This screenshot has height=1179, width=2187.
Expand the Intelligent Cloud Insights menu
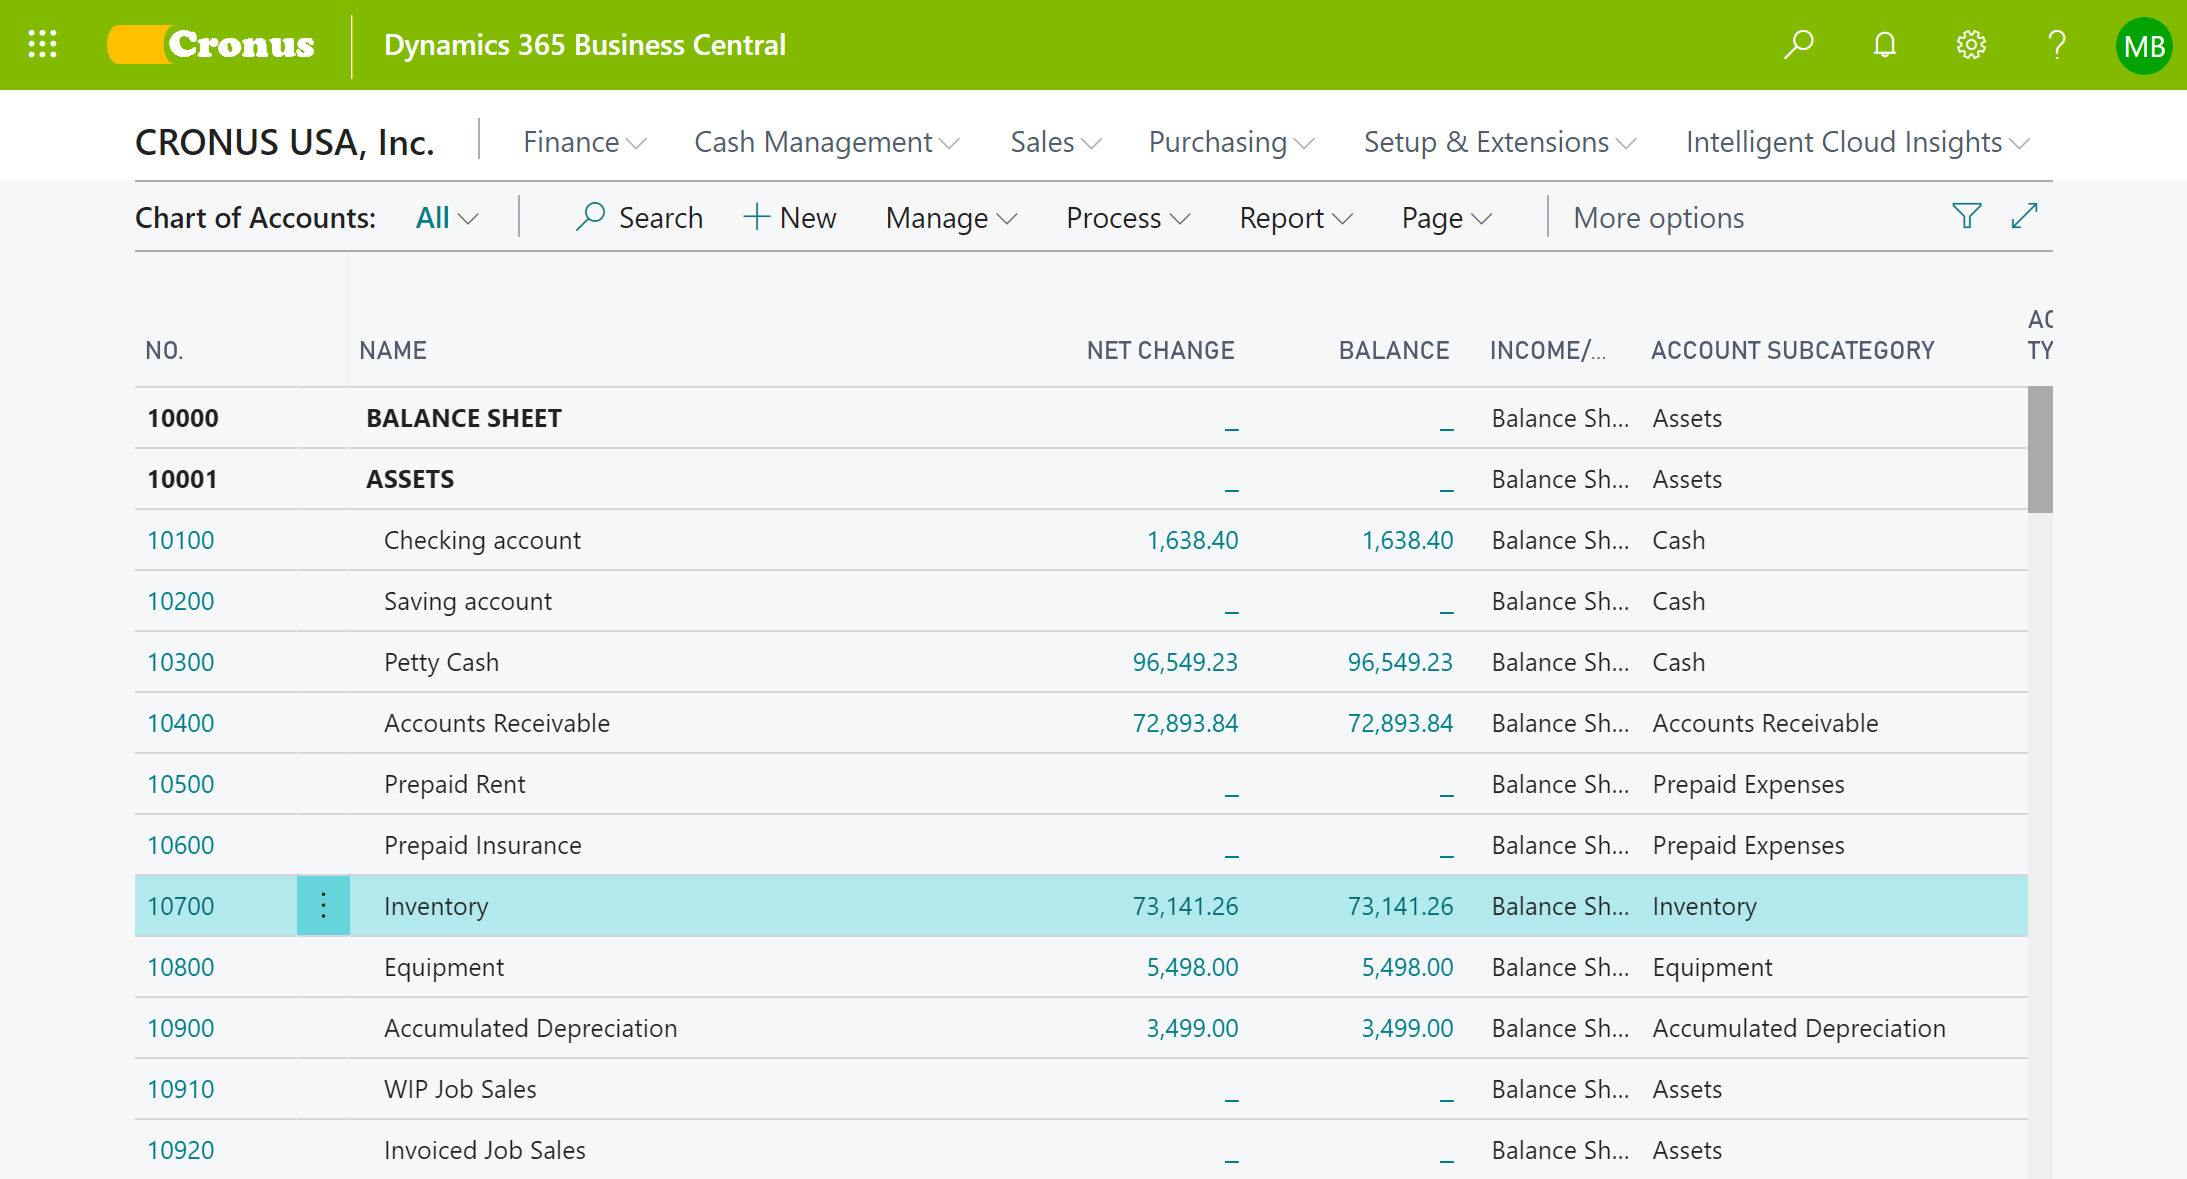pyautogui.click(x=1858, y=142)
